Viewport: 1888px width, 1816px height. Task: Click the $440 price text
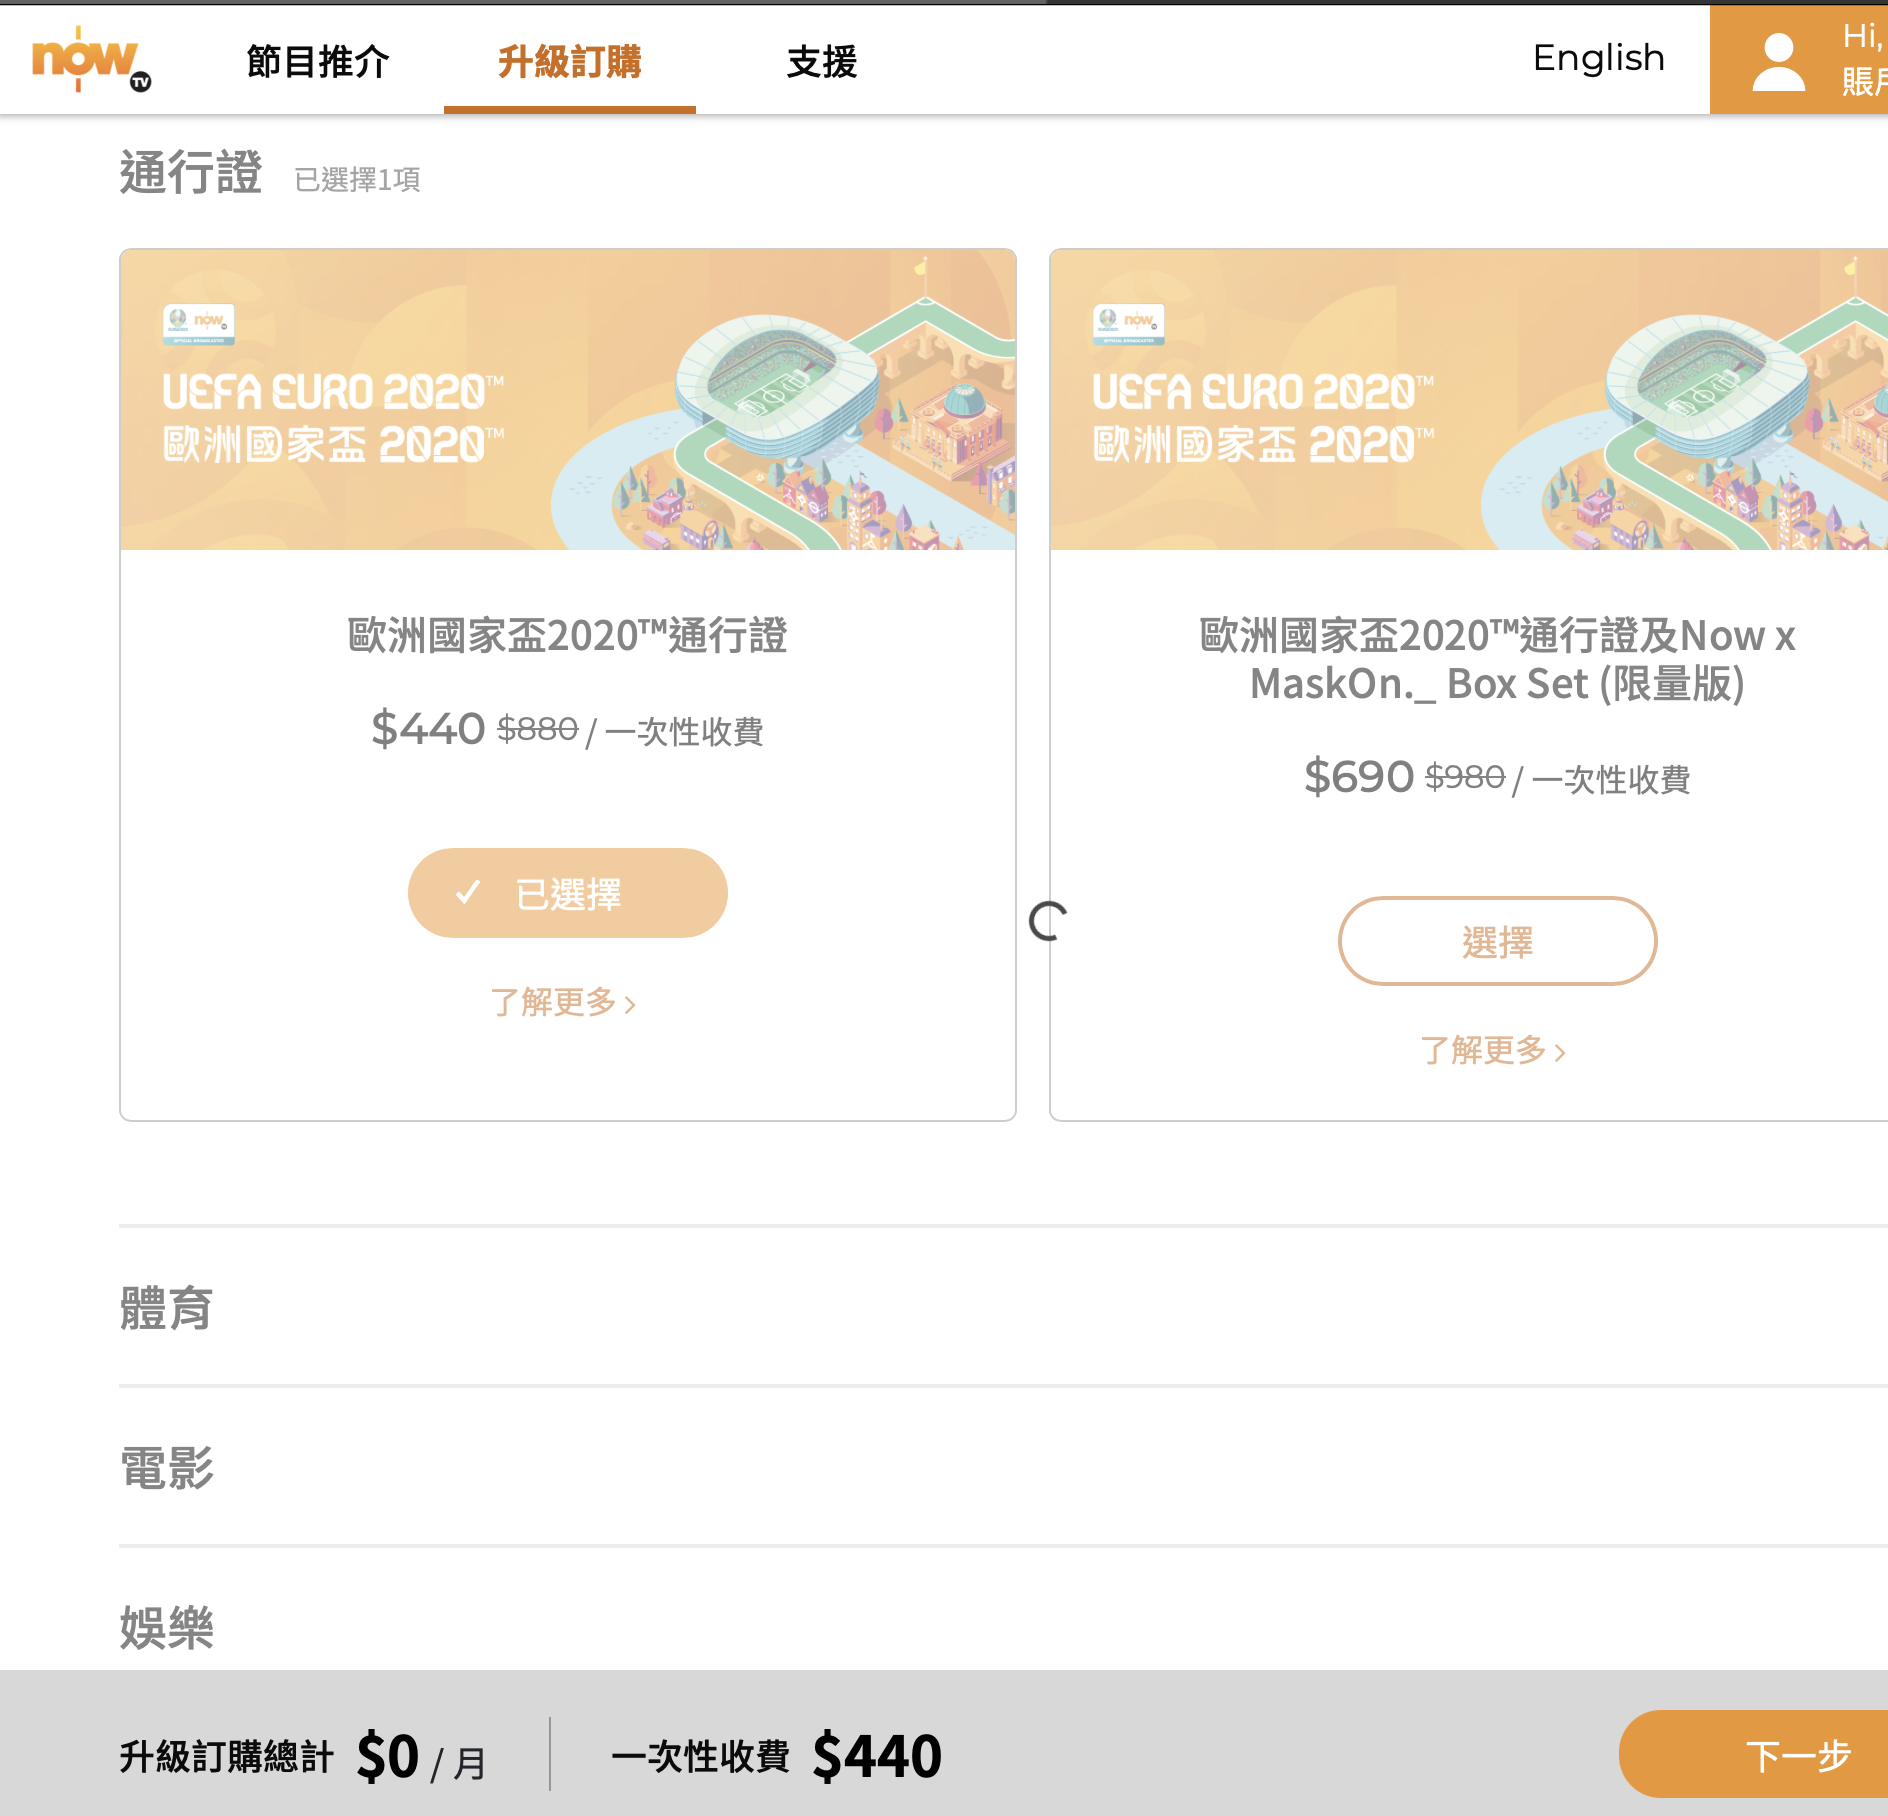(x=428, y=728)
